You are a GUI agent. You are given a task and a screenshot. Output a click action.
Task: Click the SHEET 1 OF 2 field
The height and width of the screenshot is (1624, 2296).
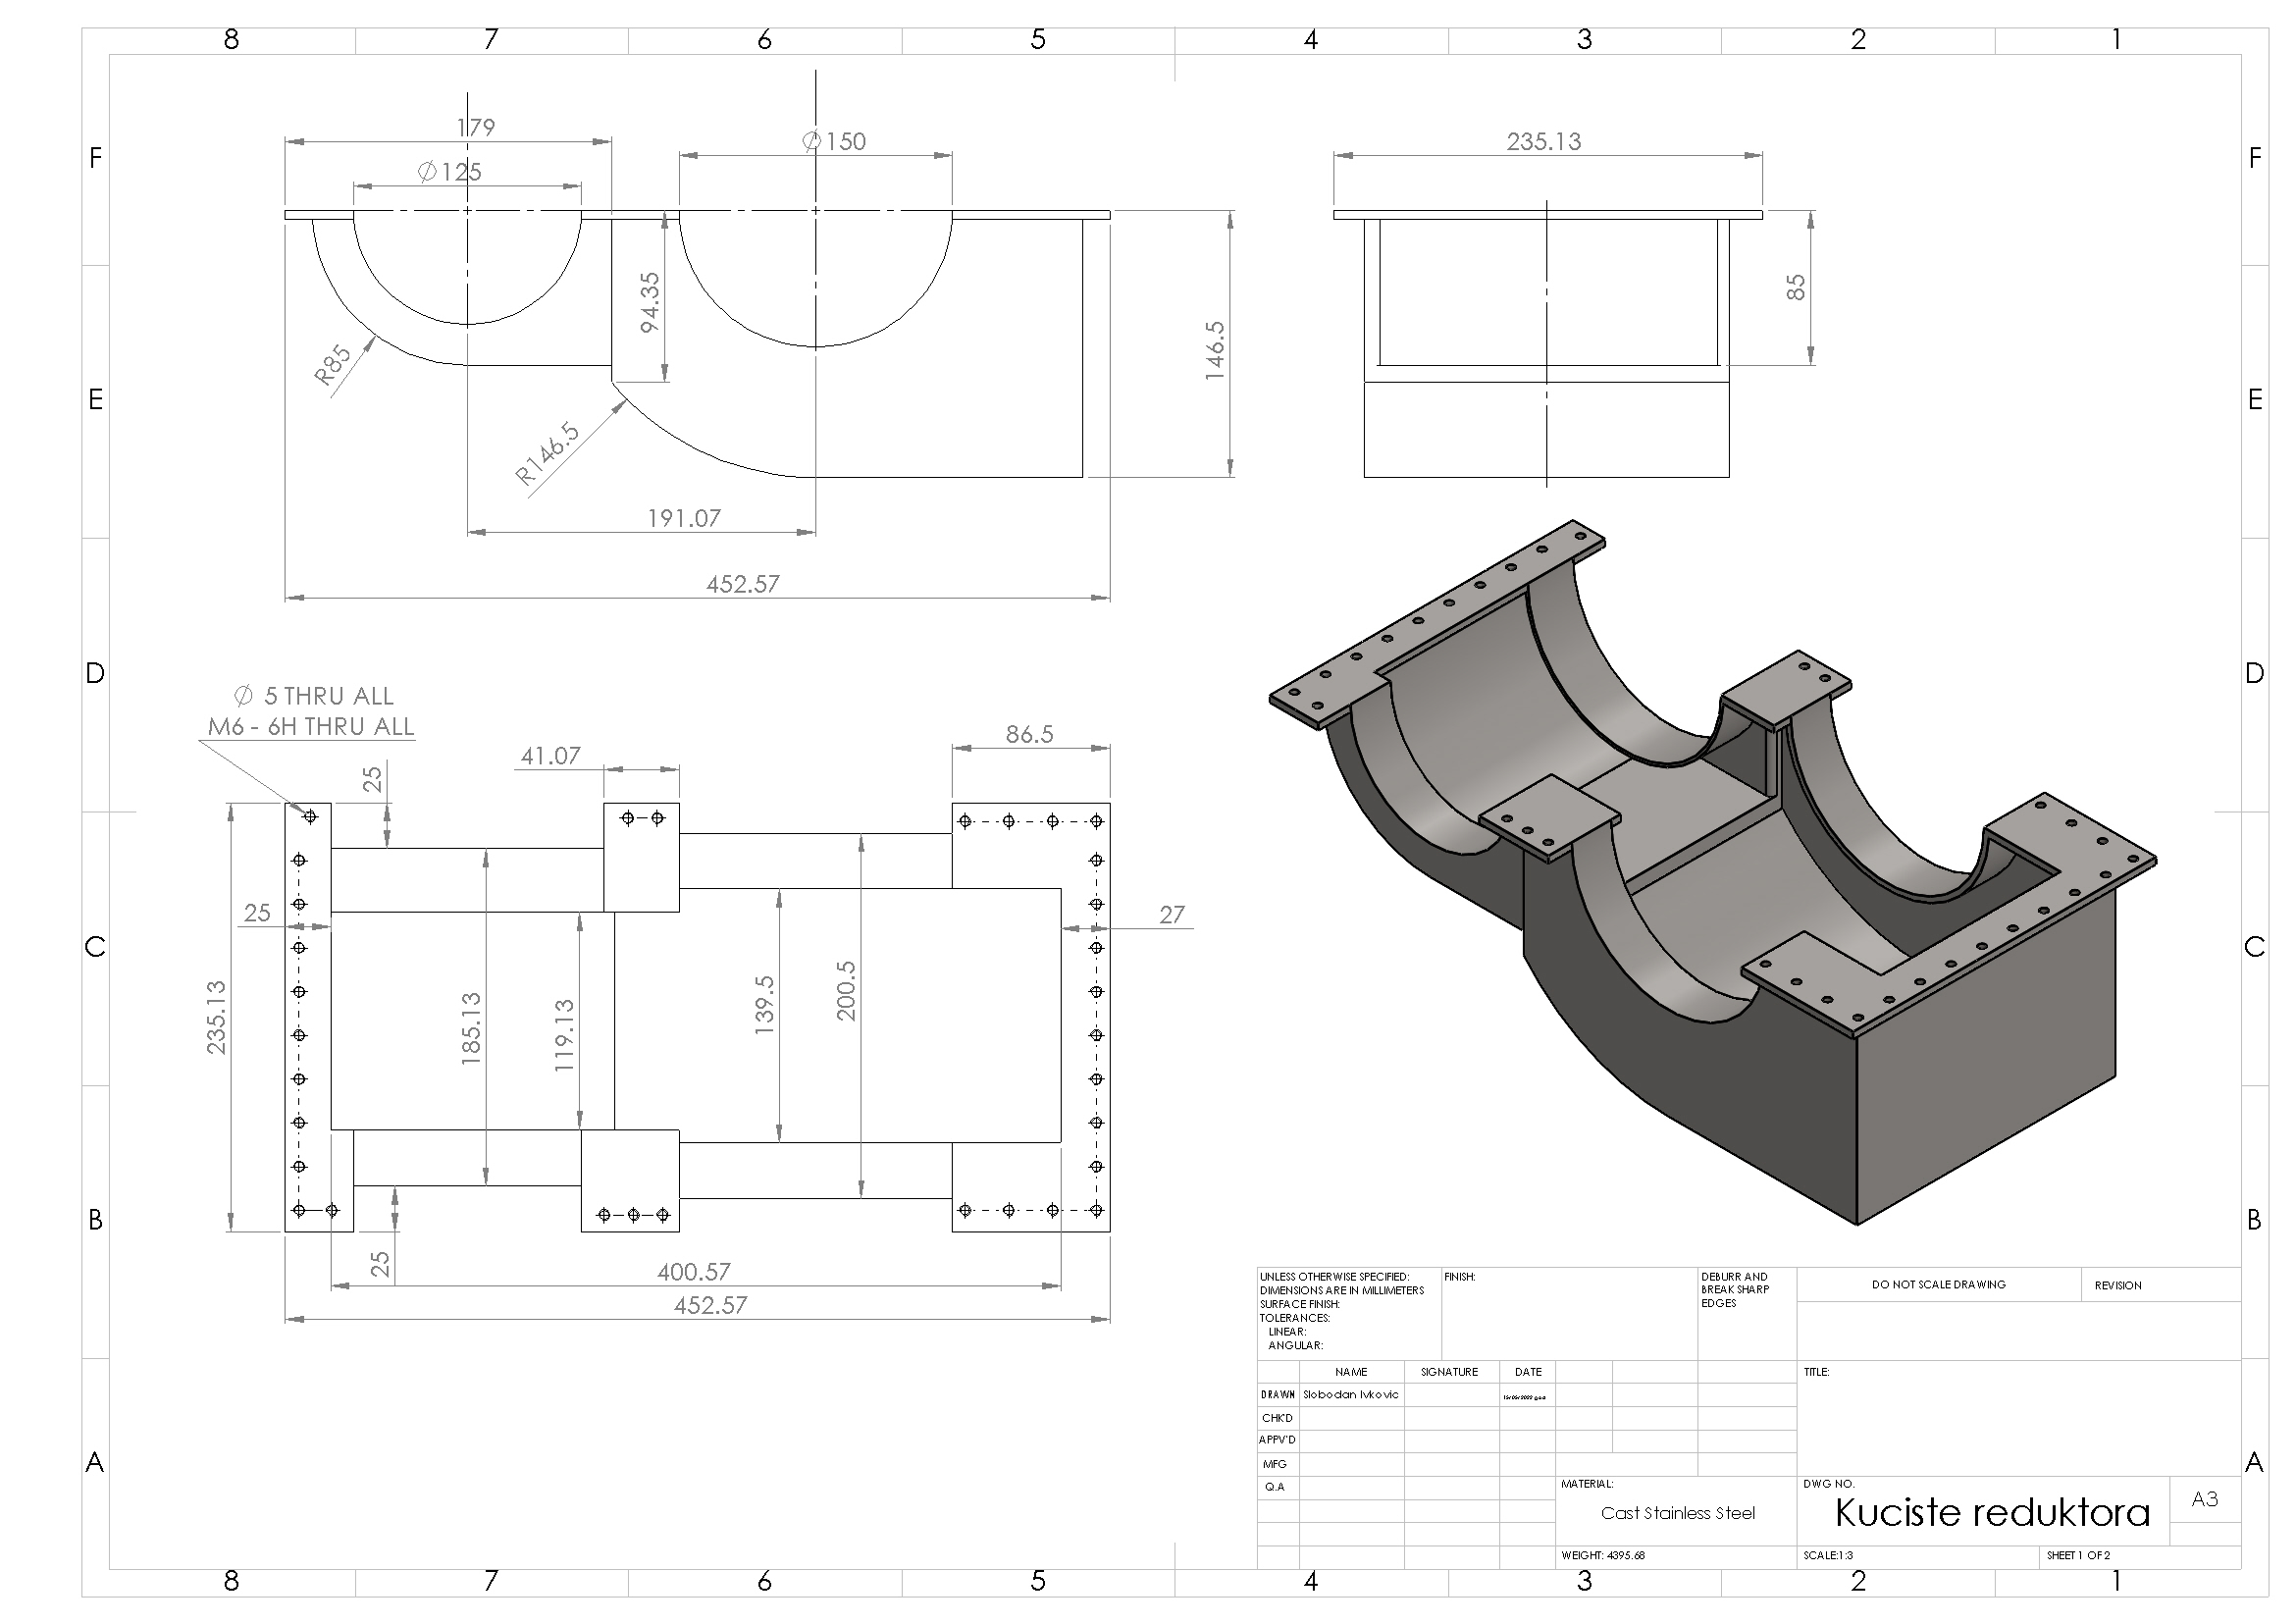[2078, 1556]
